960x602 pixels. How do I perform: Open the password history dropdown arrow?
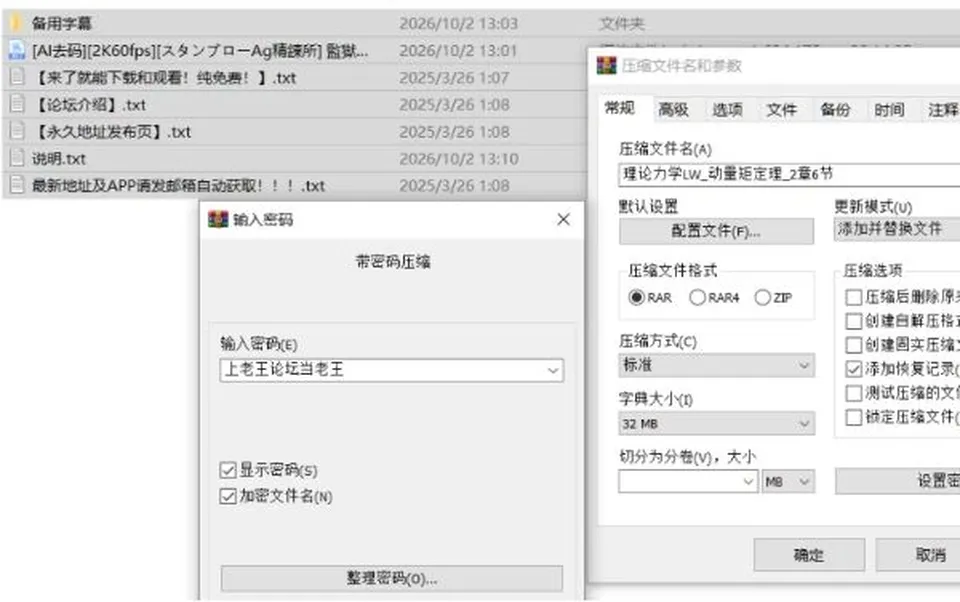pos(553,371)
